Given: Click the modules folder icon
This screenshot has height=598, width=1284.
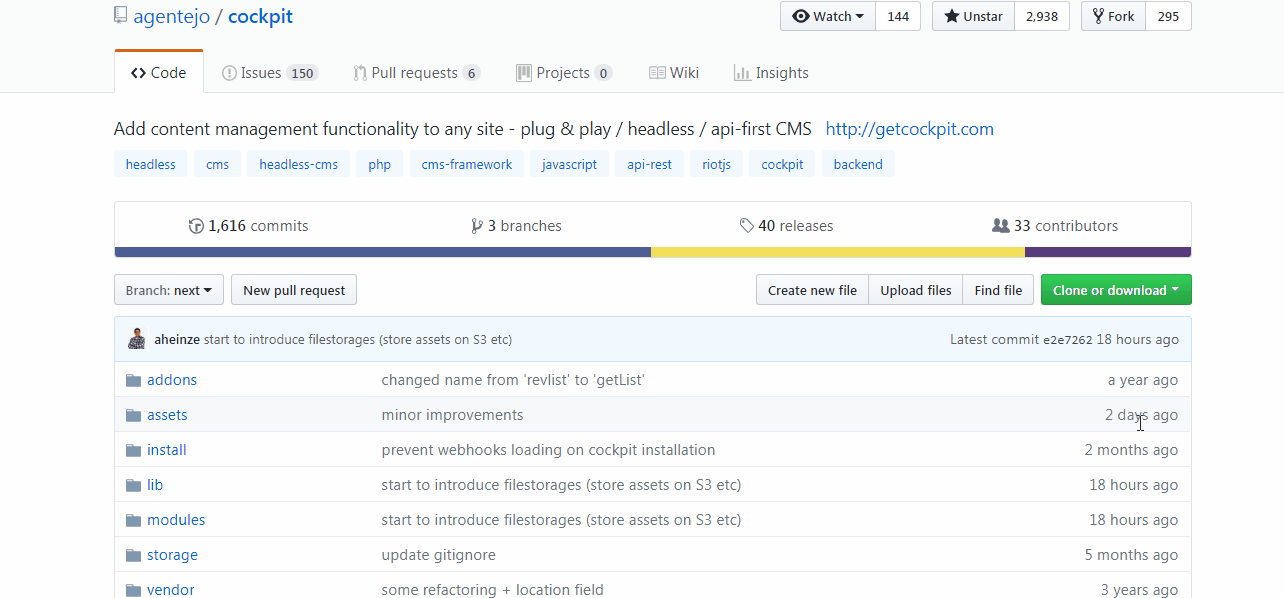Looking at the screenshot, I should [133, 520].
